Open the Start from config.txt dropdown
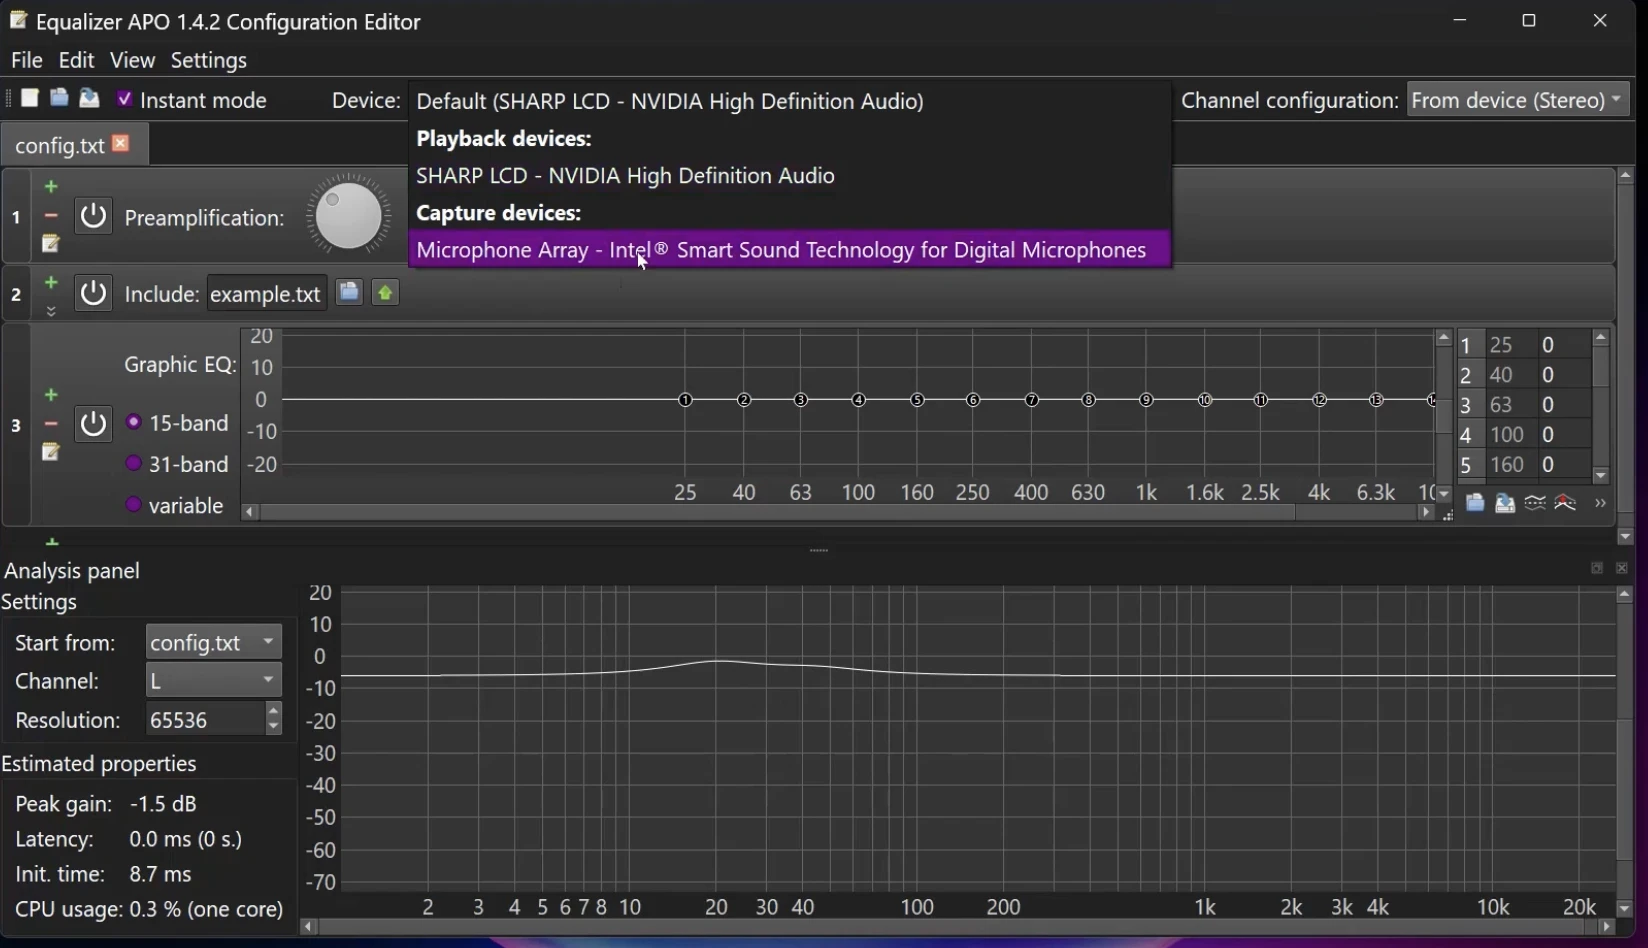Image resolution: width=1648 pixels, height=948 pixels. (x=214, y=642)
